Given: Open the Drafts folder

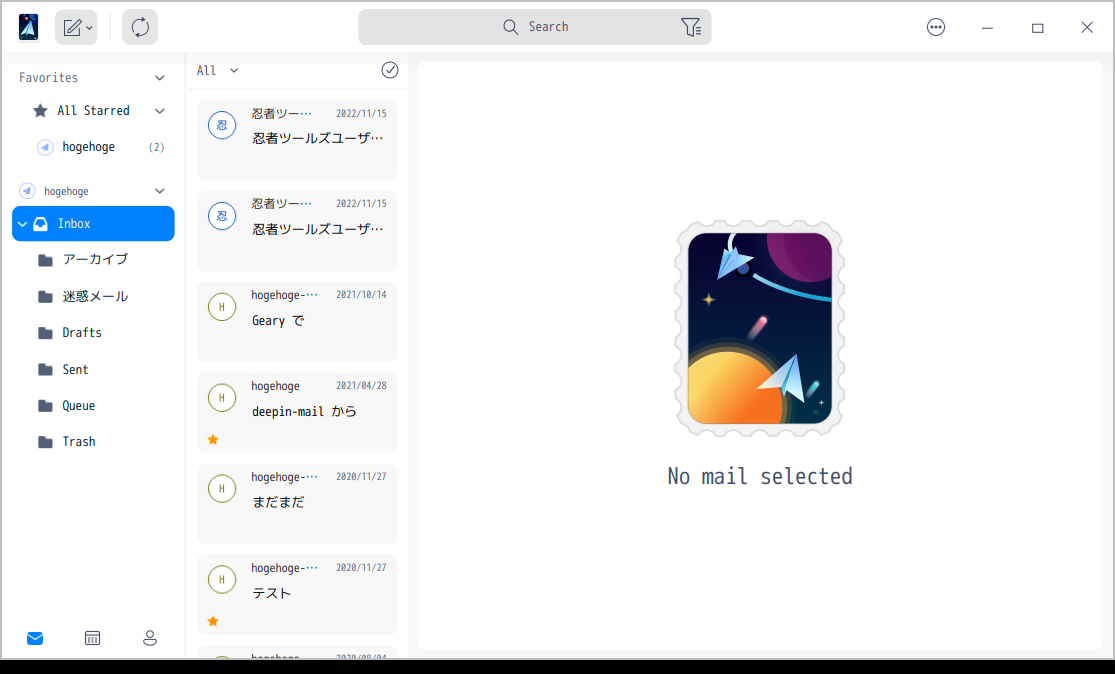Looking at the screenshot, I should tap(93, 333).
